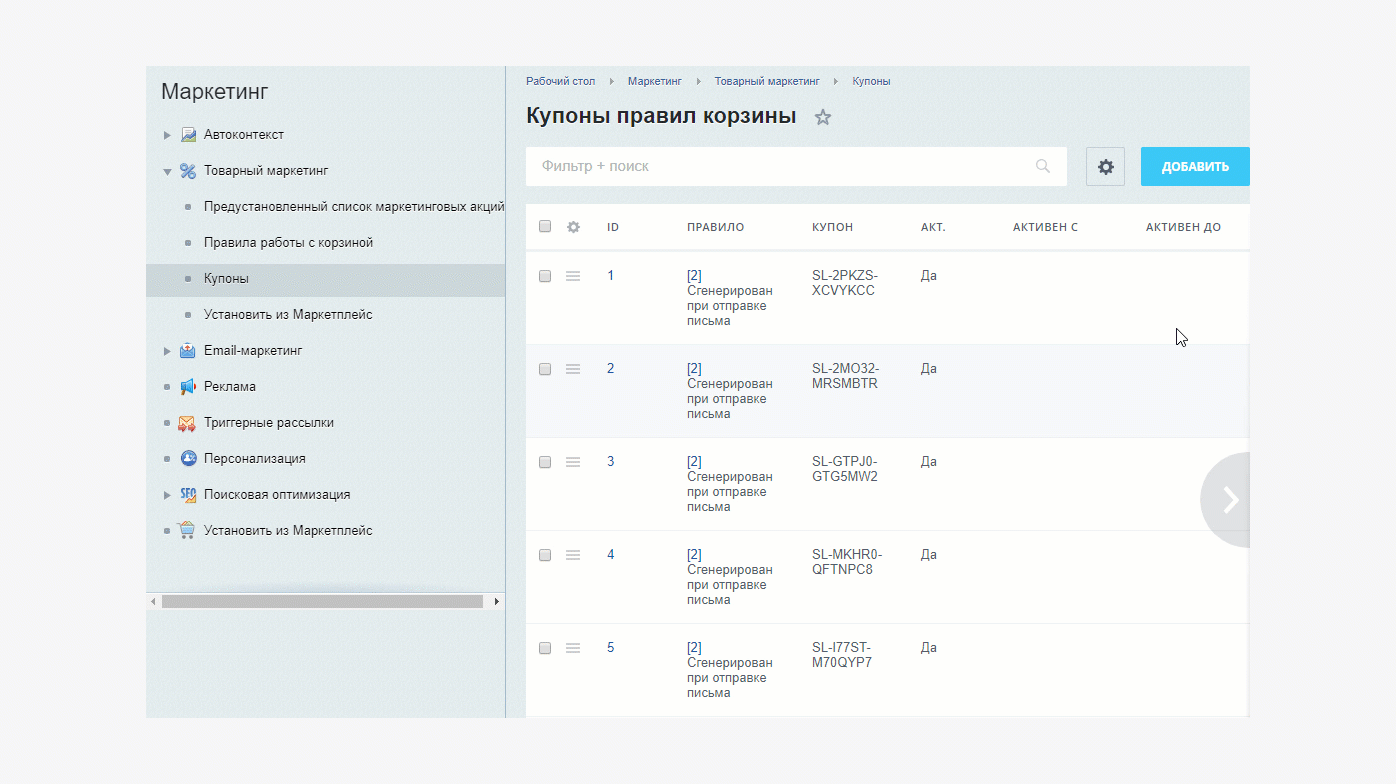Image resolution: width=1396 pixels, height=784 pixels.
Task: Select the checkbox for coupon row 5
Action: coord(545,648)
